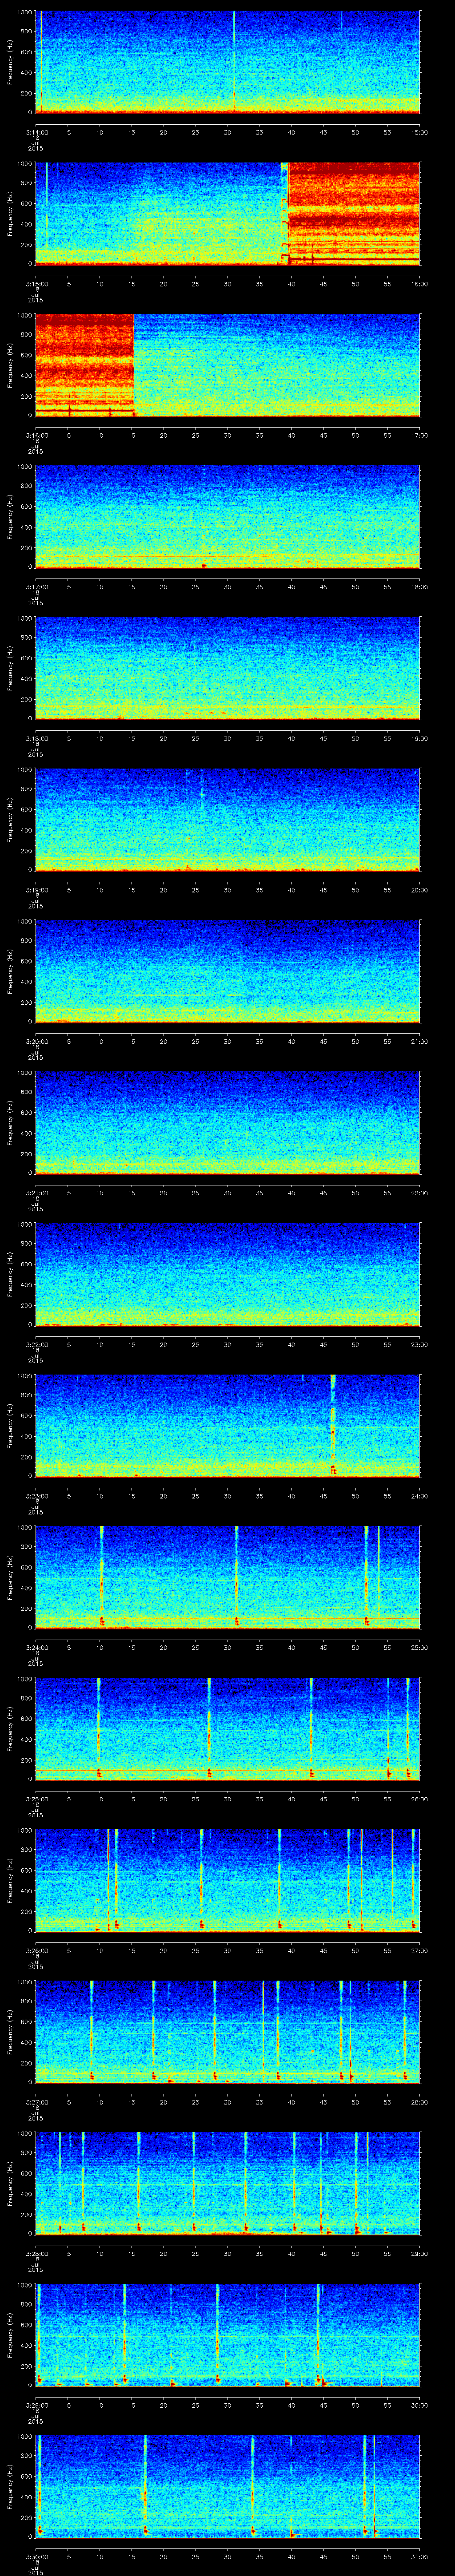
Task: Select the 31:00 end time label
Action: pyautogui.click(x=419, y=2556)
